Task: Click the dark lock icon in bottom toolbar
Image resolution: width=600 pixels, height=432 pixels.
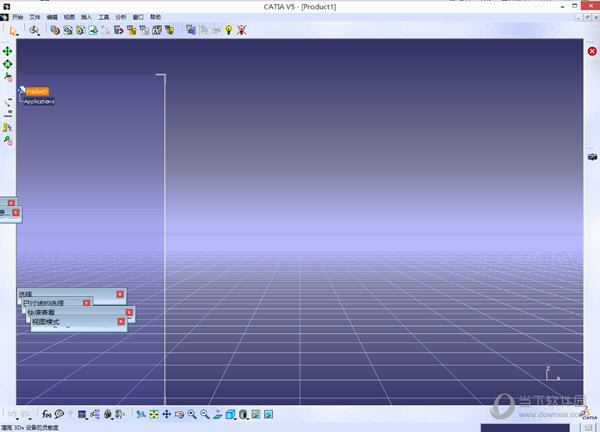Action: click(108, 414)
